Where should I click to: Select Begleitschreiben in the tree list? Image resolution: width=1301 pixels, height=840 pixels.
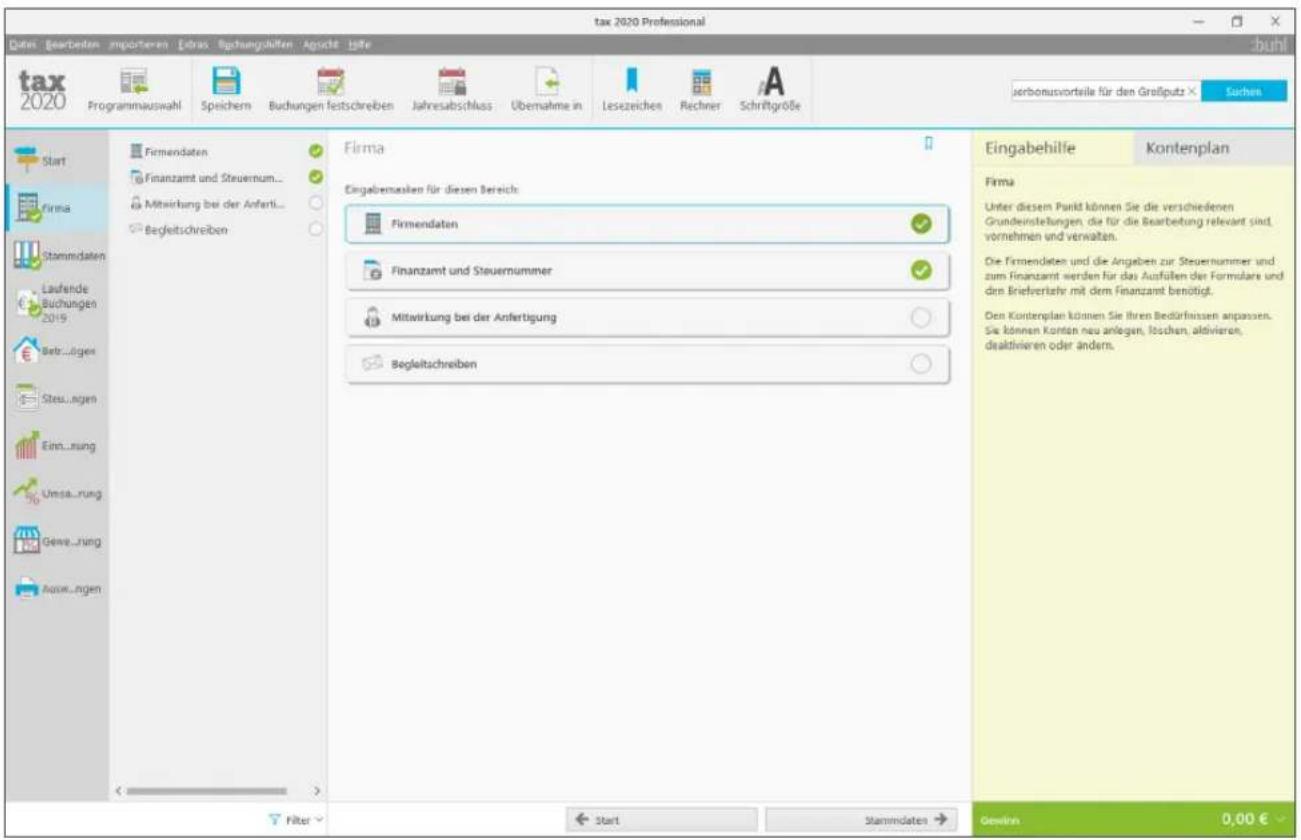point(179,229)
